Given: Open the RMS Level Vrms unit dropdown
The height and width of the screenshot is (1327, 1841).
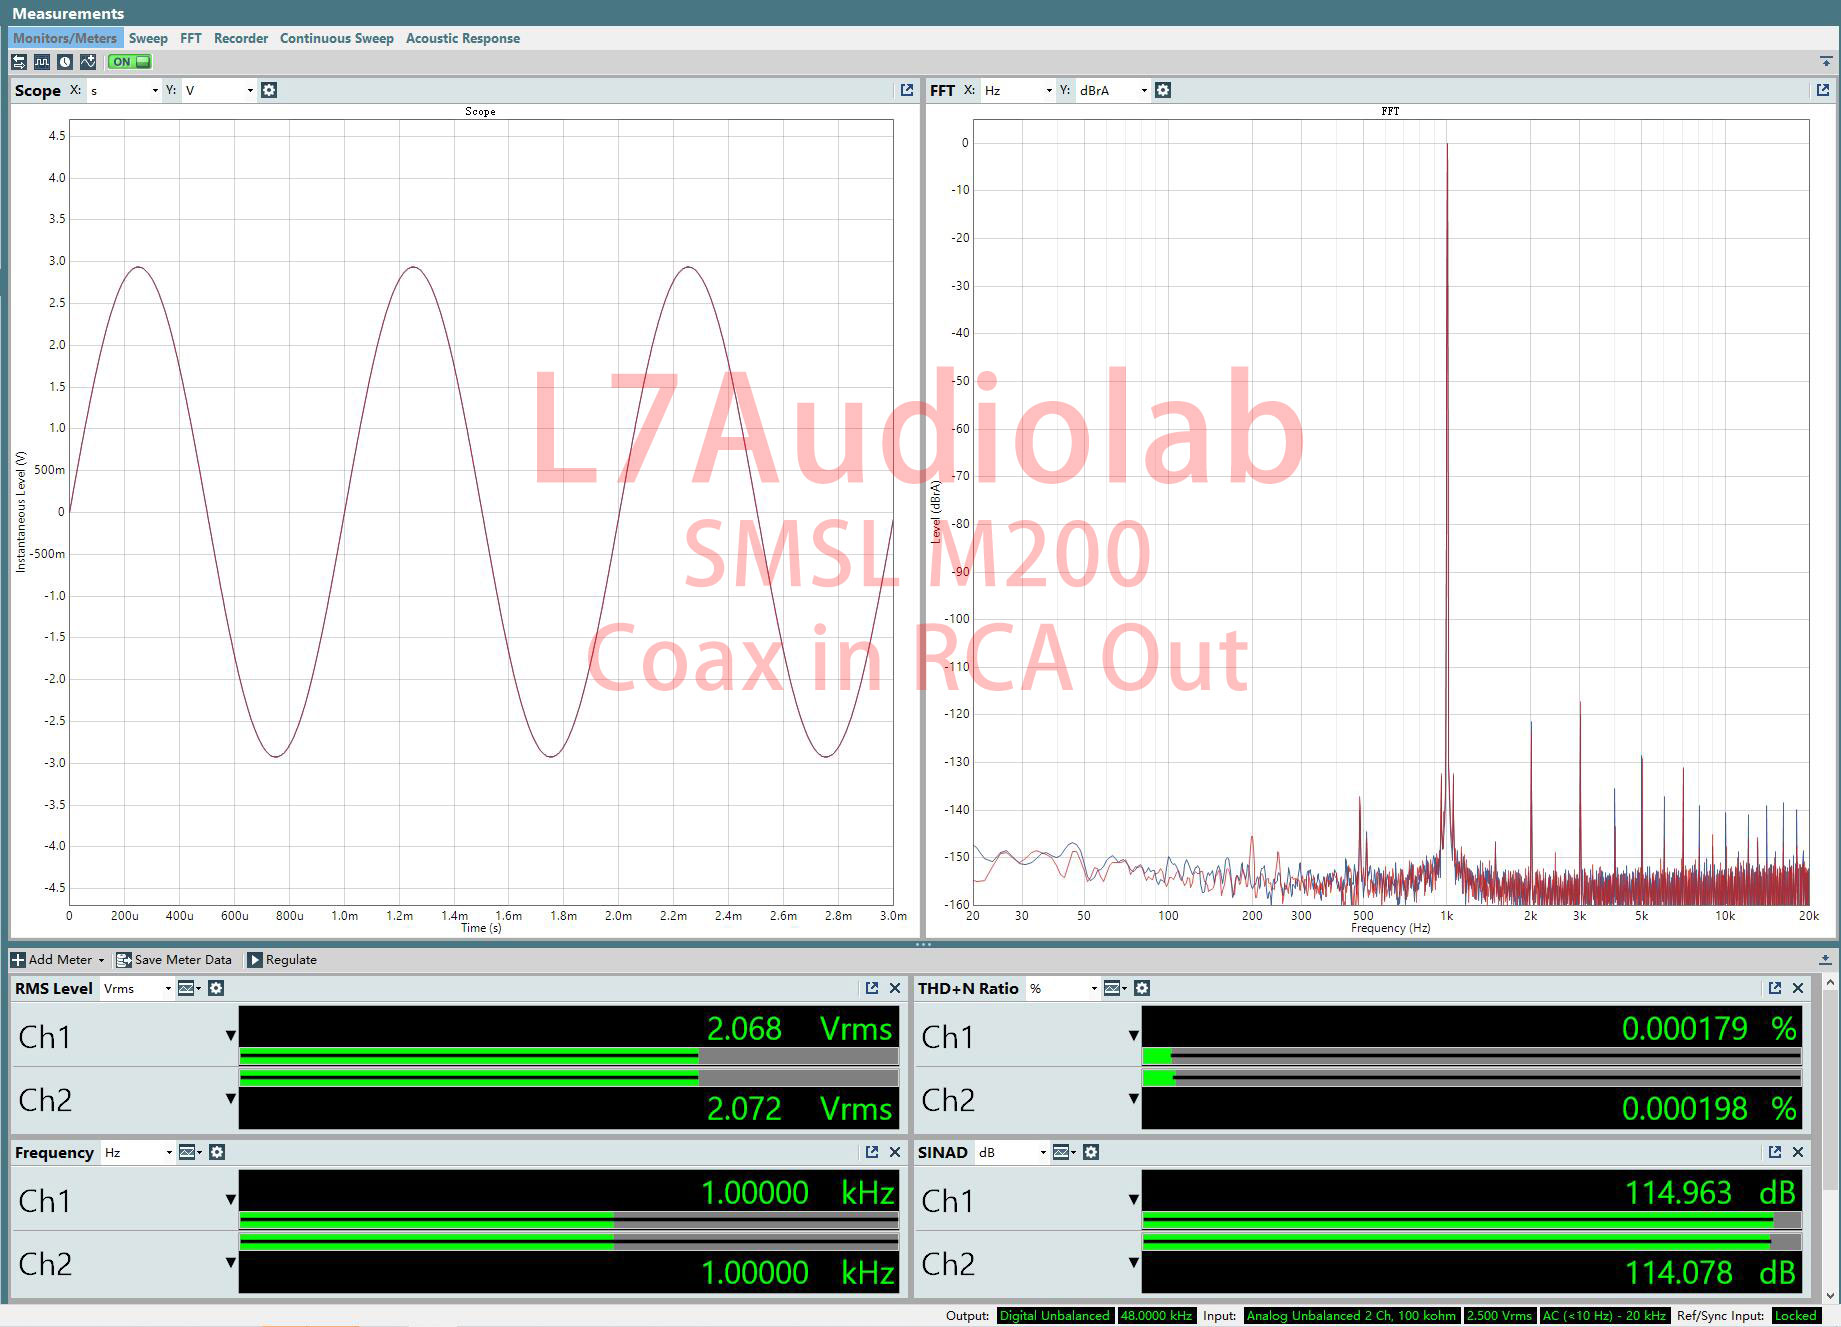Looking at the screenshot, I should [x=137, y=988].
